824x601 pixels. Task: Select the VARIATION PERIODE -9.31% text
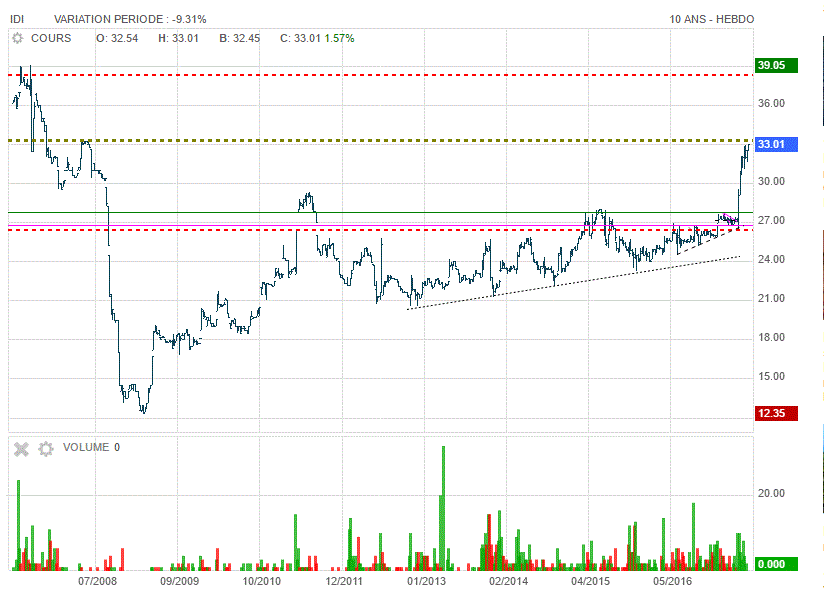(130, 19)
